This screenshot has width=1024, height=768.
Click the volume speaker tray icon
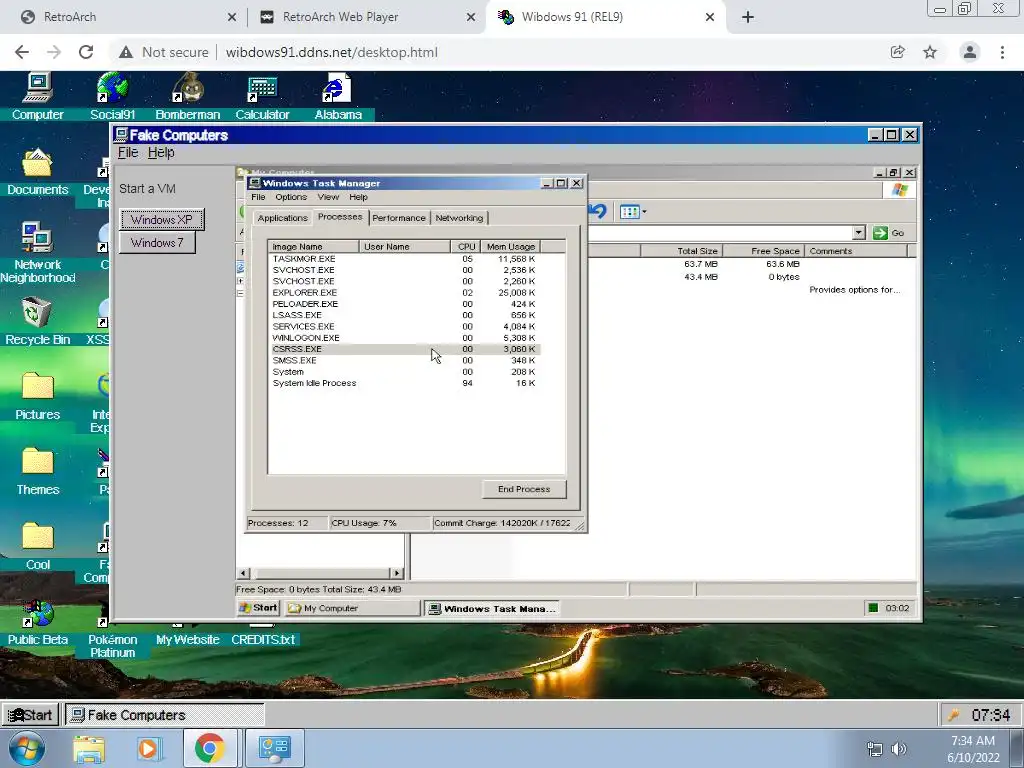coord(900,749)
